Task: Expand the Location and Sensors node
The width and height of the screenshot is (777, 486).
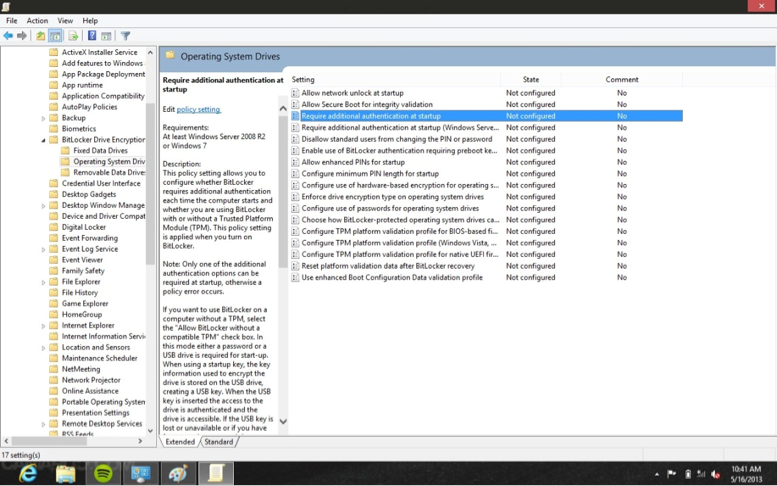Action: click(43, 348)
